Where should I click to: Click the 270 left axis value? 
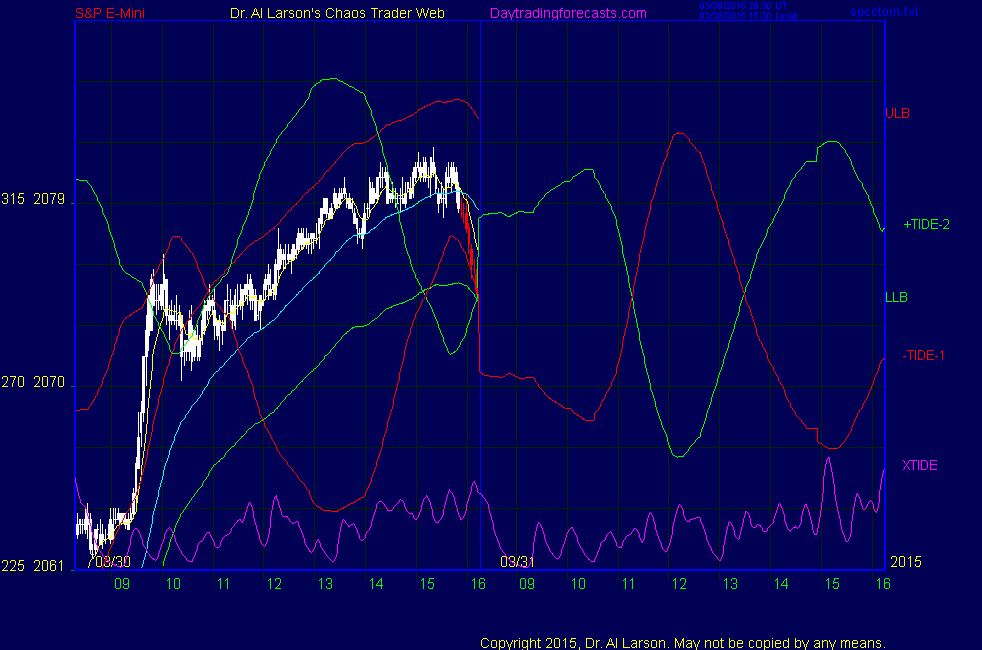(x=12, y=382)
